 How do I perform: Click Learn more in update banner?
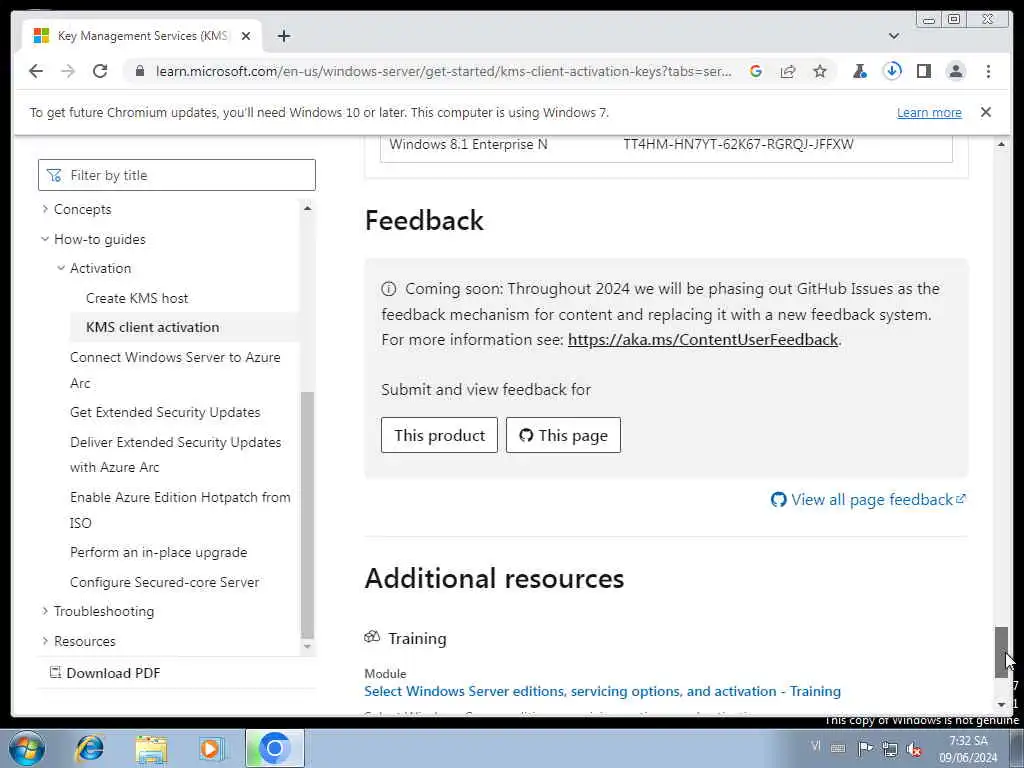929,112
